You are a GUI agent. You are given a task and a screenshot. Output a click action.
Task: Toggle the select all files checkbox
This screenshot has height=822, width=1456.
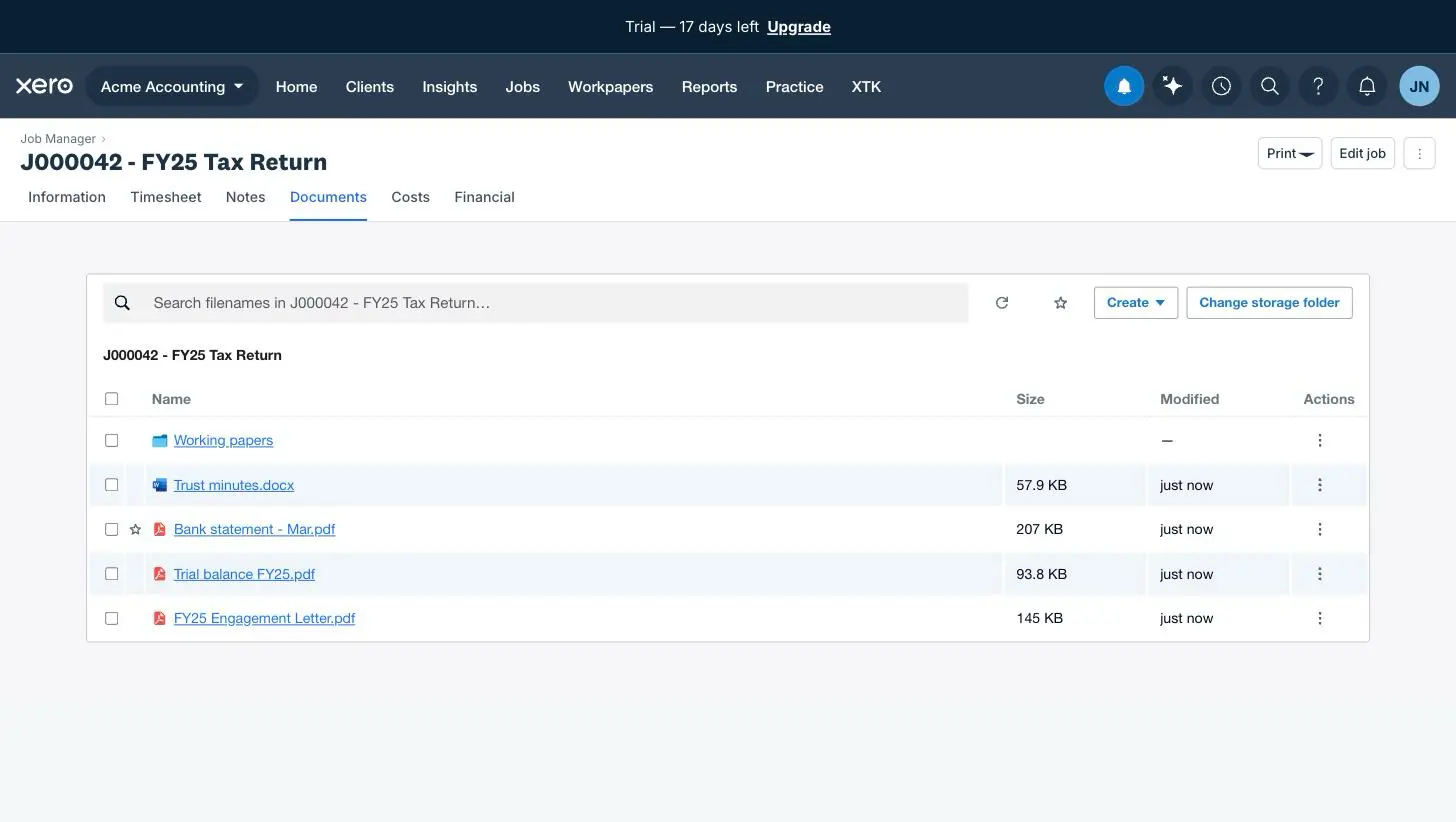(x=111, y=399)
